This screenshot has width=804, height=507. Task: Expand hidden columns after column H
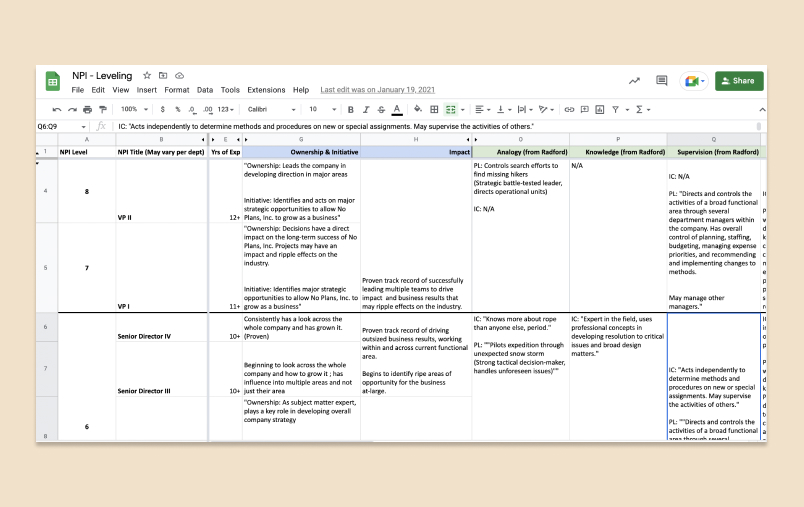click(x=468, y=139)
